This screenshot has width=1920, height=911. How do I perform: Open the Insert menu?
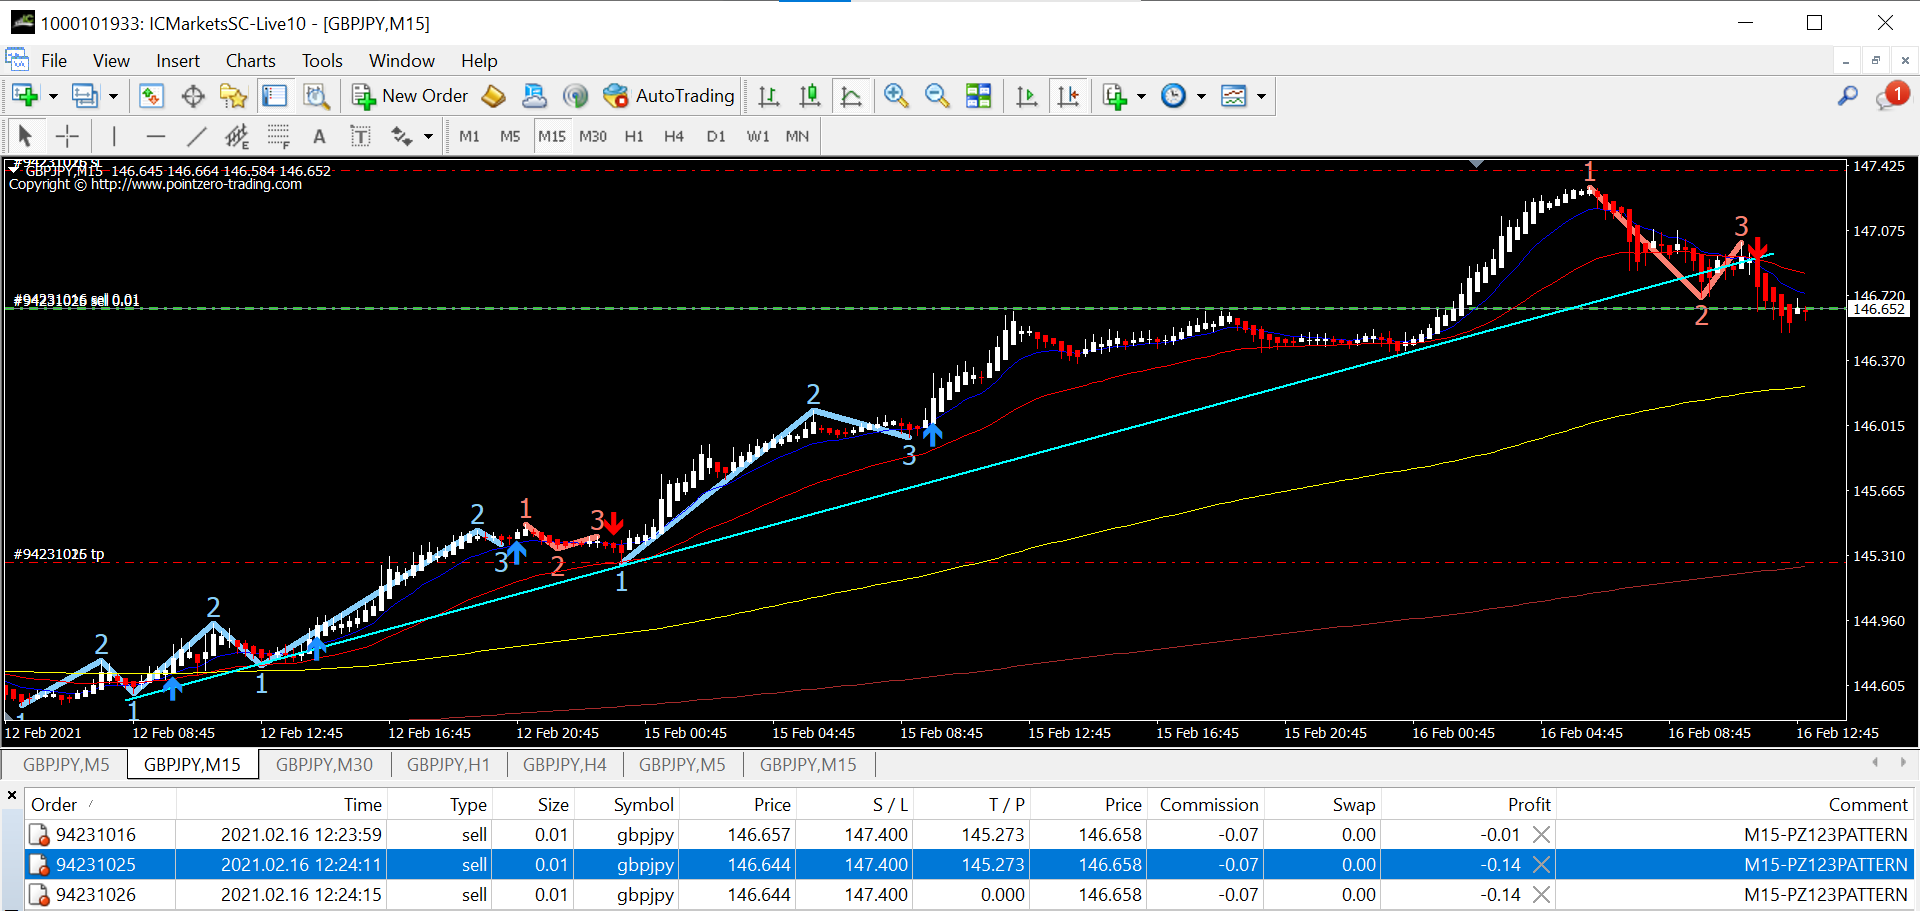(x=178, y=61)
